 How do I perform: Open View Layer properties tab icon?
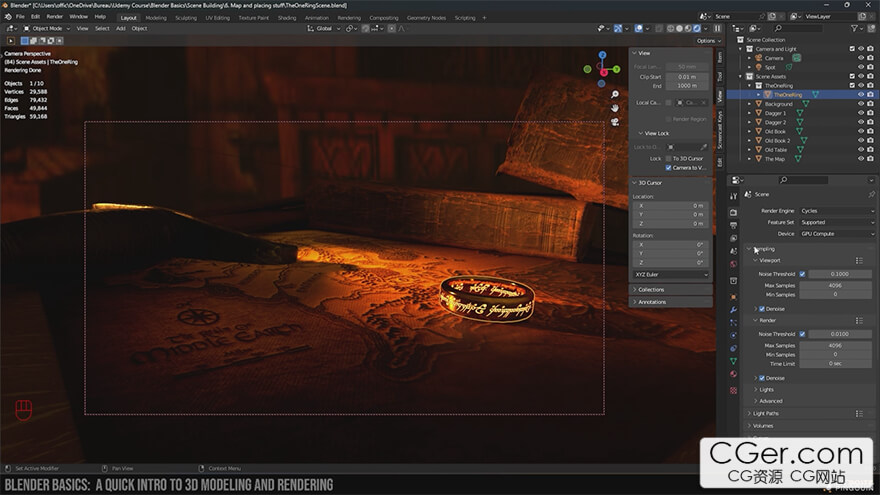(x=734, y=239)
